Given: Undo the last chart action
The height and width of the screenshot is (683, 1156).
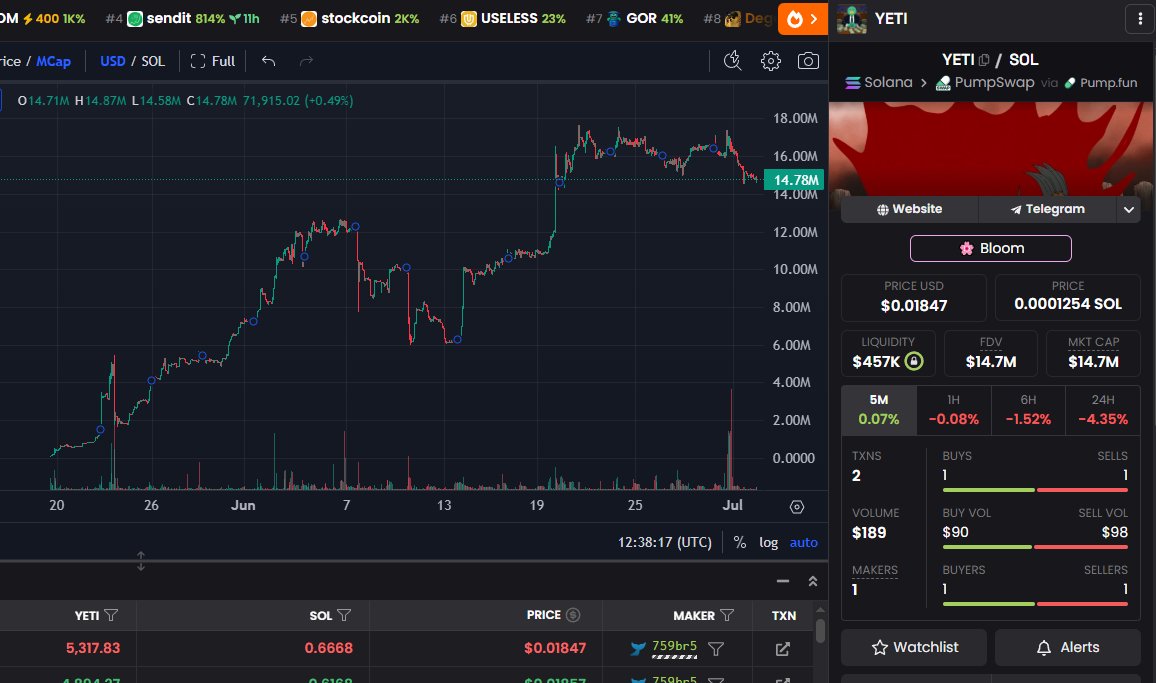Looking at the screenshot, I should tap(268, 61).
